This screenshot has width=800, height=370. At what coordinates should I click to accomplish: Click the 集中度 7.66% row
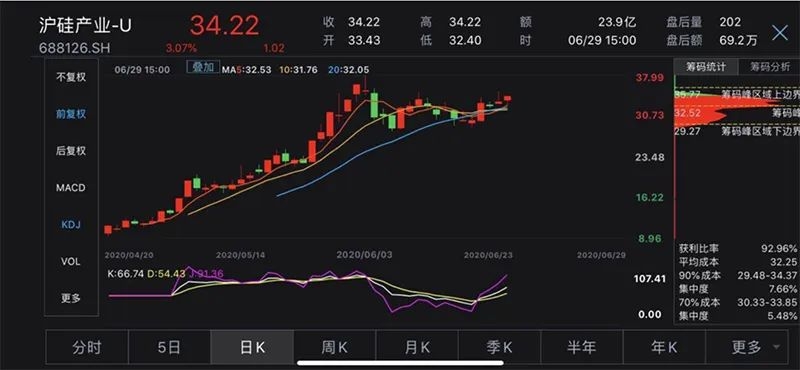click(738, 289)
